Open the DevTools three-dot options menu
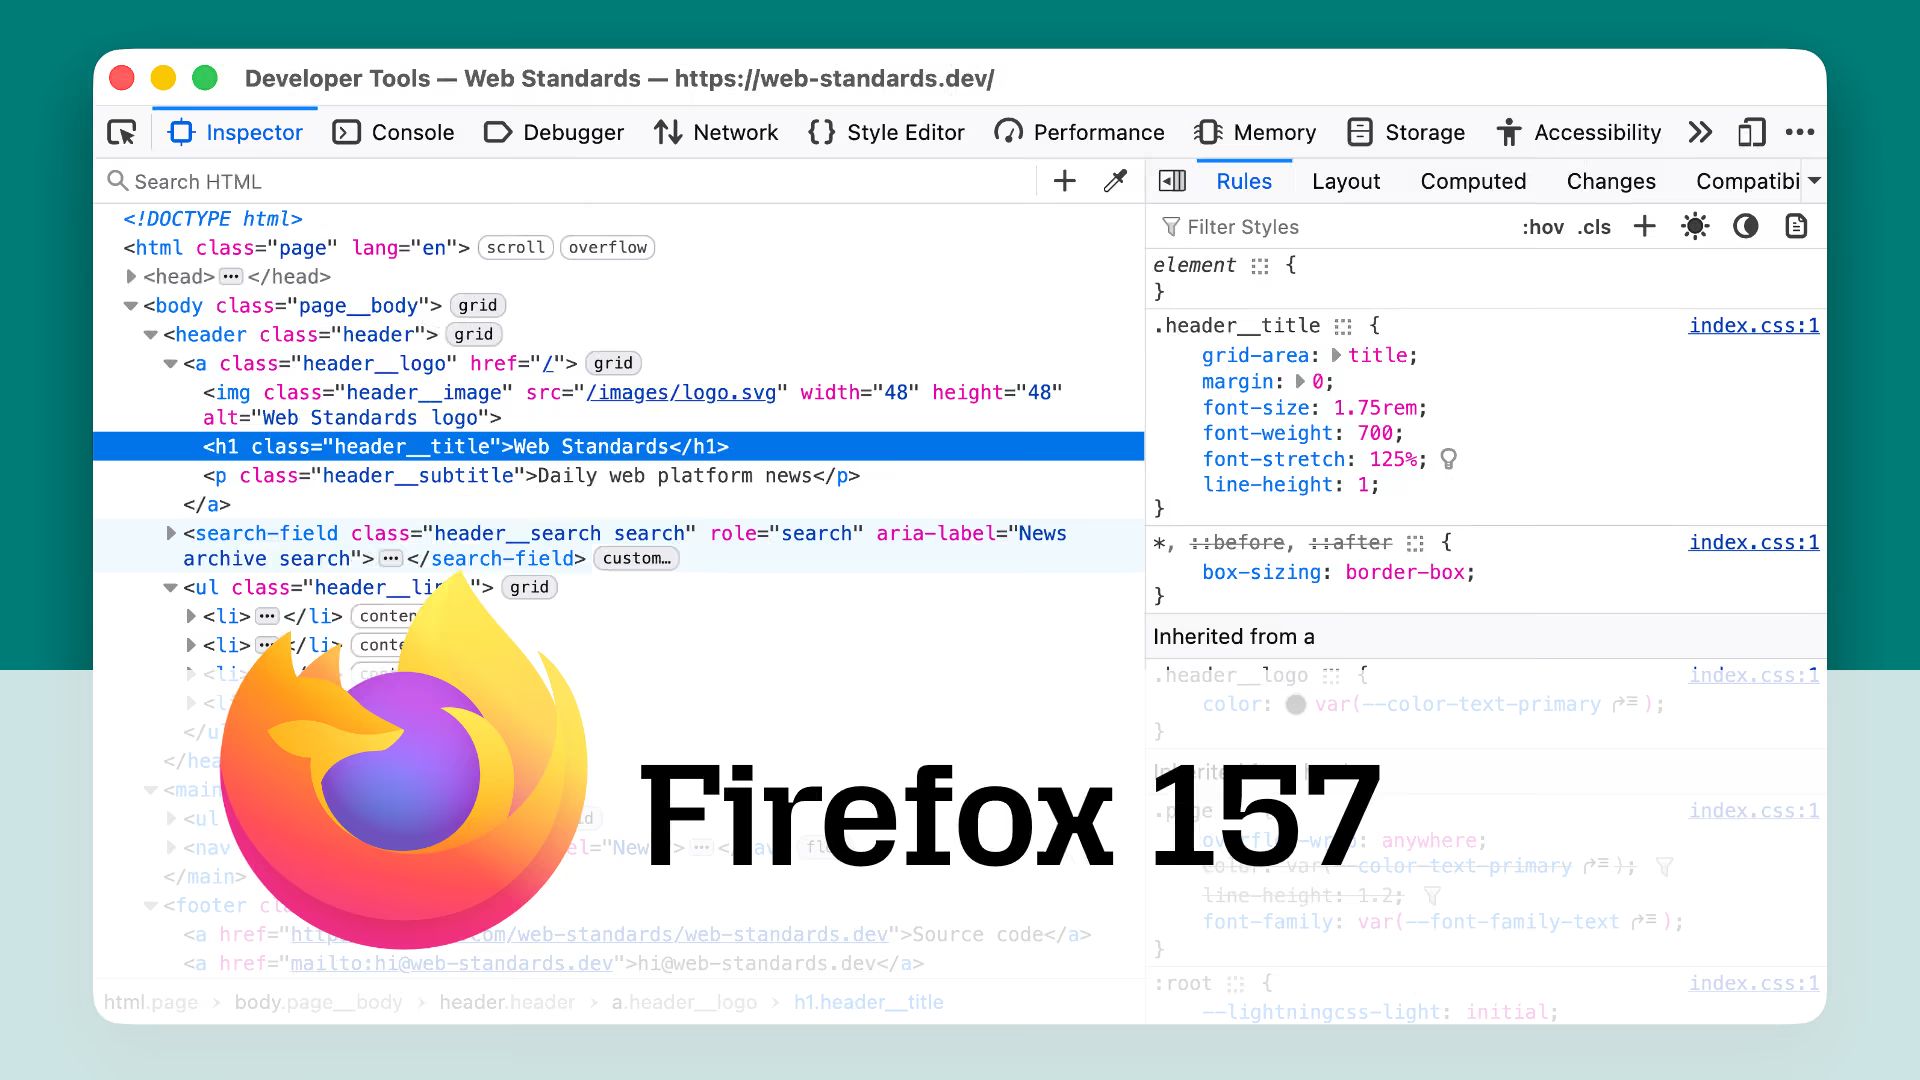The width and height of the screenshot is (1920, 1080). pos(1800,132)
